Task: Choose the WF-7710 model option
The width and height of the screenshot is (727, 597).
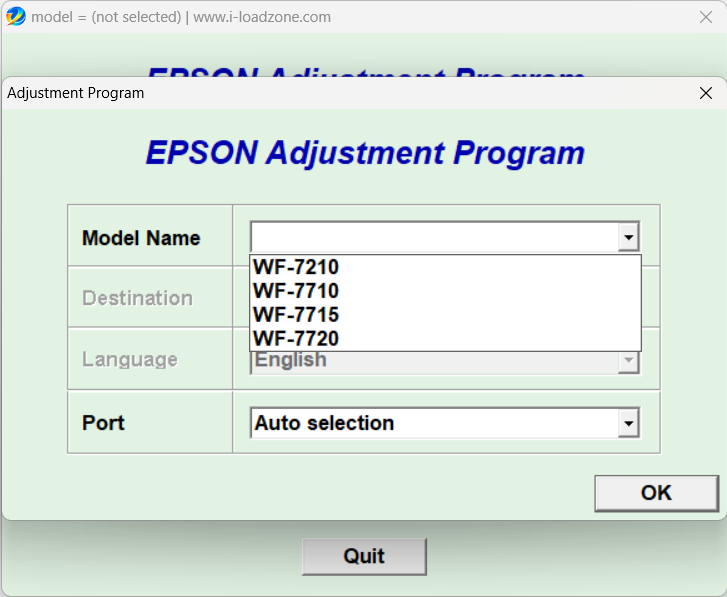Action: point(296,291)
